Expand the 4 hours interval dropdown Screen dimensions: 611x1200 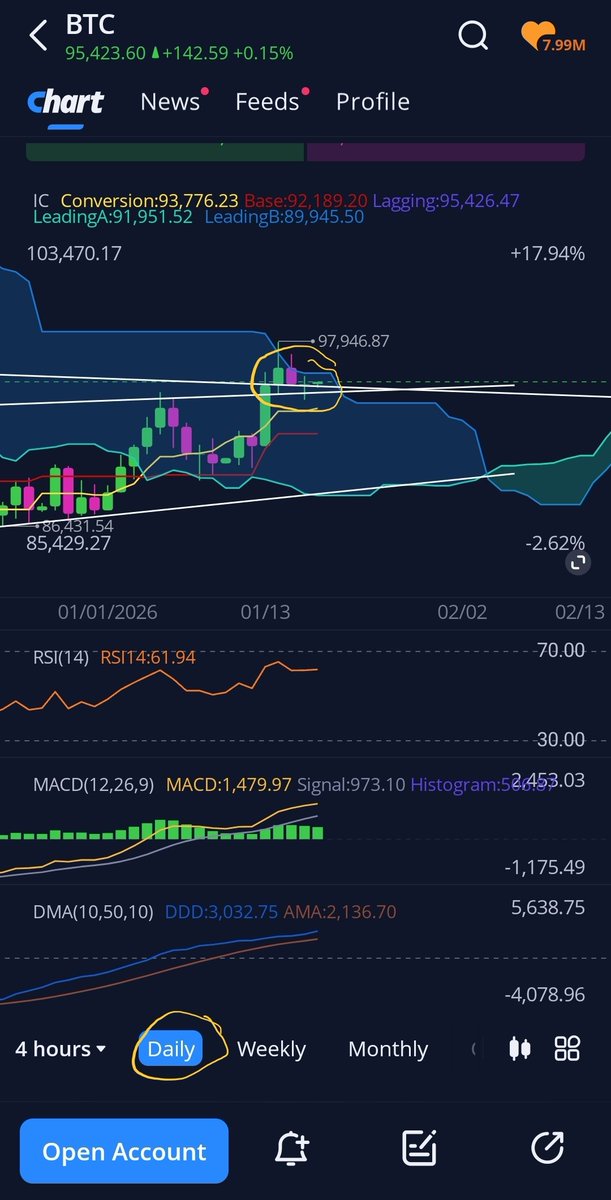point(60,1048)
